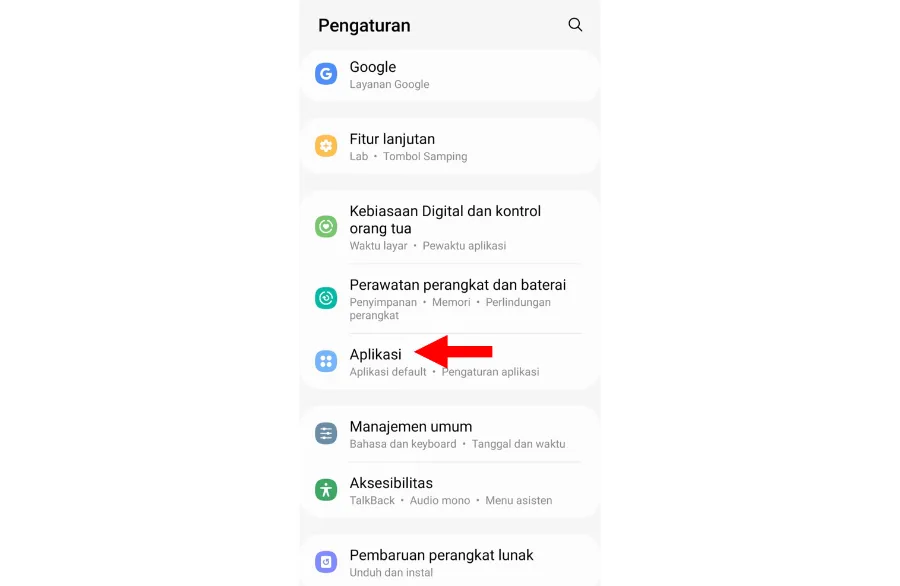Tap the purple Pembaruan perangkat lunak icon
Screen dimensions: 900x586
(326, 562)
